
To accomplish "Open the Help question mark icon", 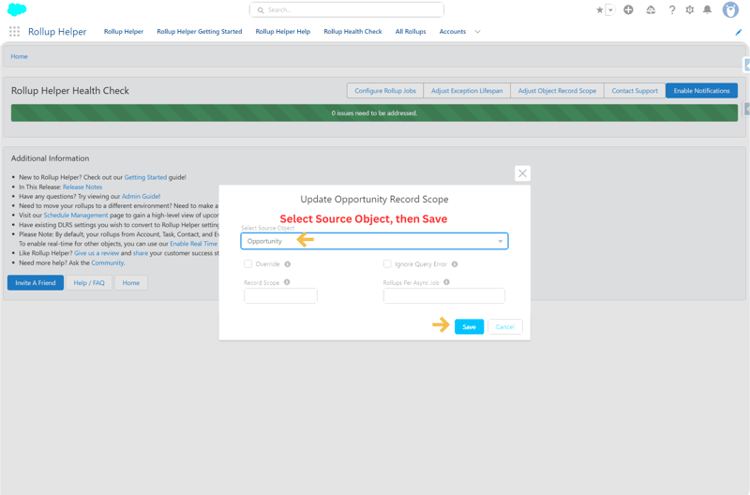I will point(672,10).
